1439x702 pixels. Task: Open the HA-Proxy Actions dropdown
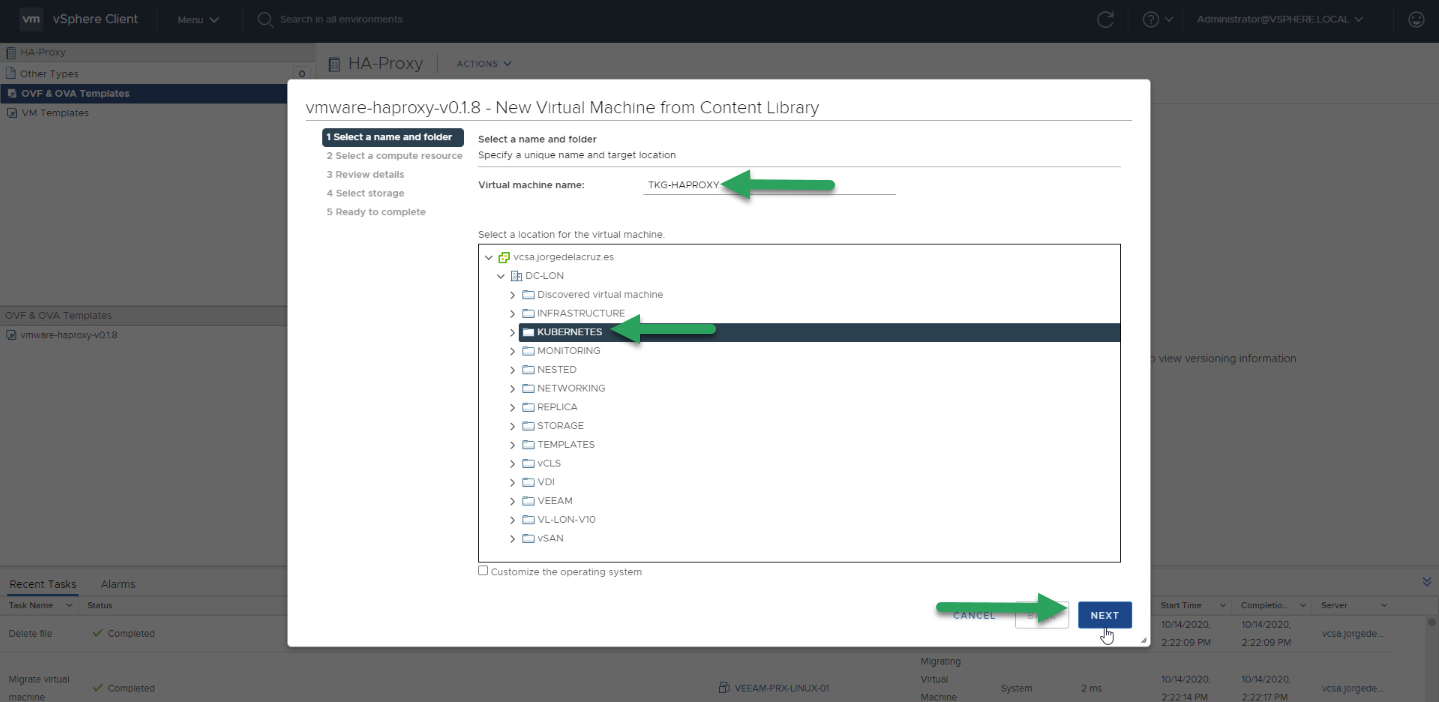tap(484, 64)
